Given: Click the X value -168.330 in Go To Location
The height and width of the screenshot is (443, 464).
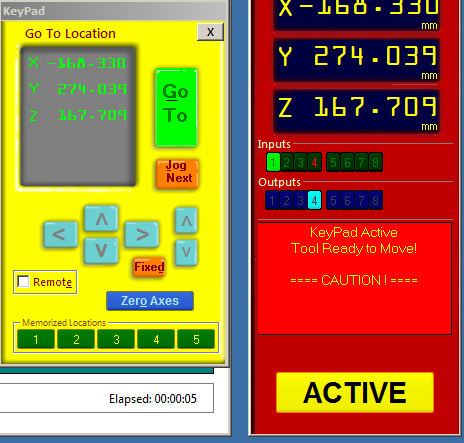Looking at the screenshot, I should 86,63.
